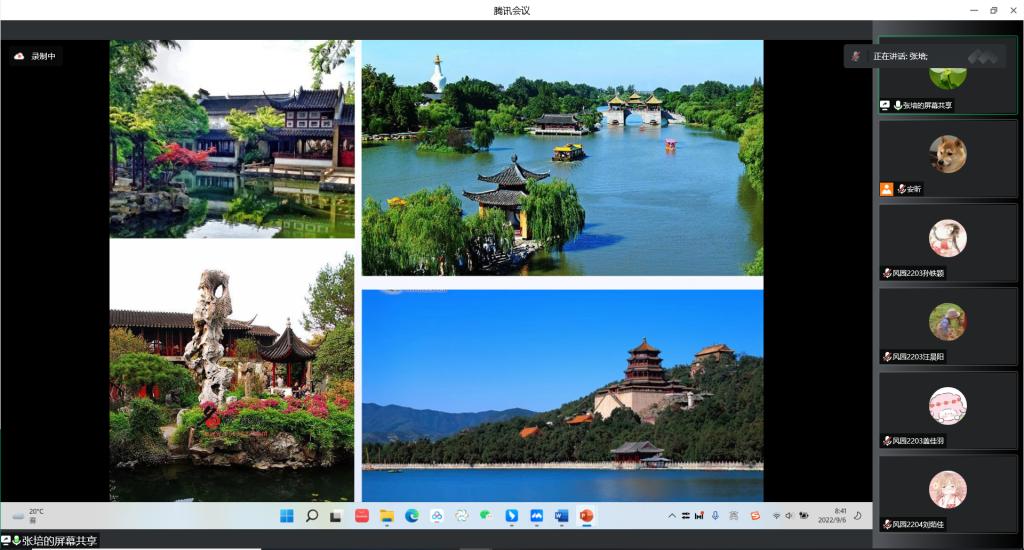The width and height of the screenshot is (1024, 550).
Task: Click the mic icon next to 风园2203孙铁颖
Action: (887, 273)
